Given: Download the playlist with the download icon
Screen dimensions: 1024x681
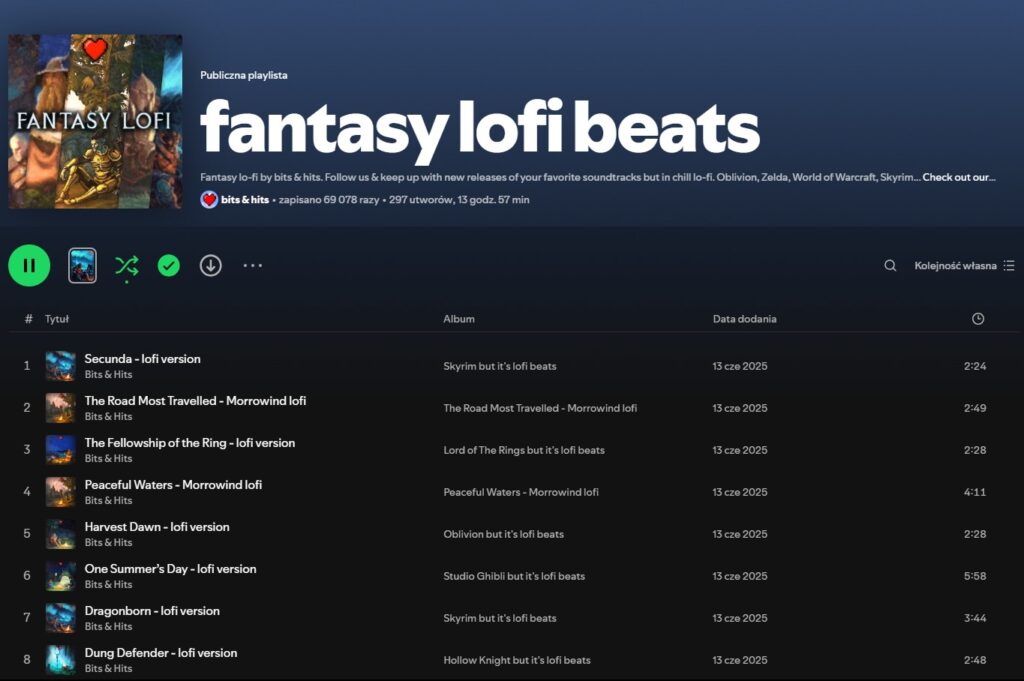Looking at the screenshot, I should click(210, 265).
